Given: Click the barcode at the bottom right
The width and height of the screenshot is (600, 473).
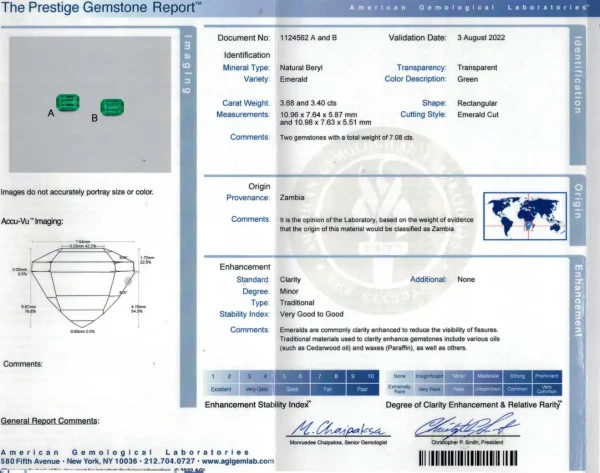Looking at the screenshot, I should tap(468, 458).
